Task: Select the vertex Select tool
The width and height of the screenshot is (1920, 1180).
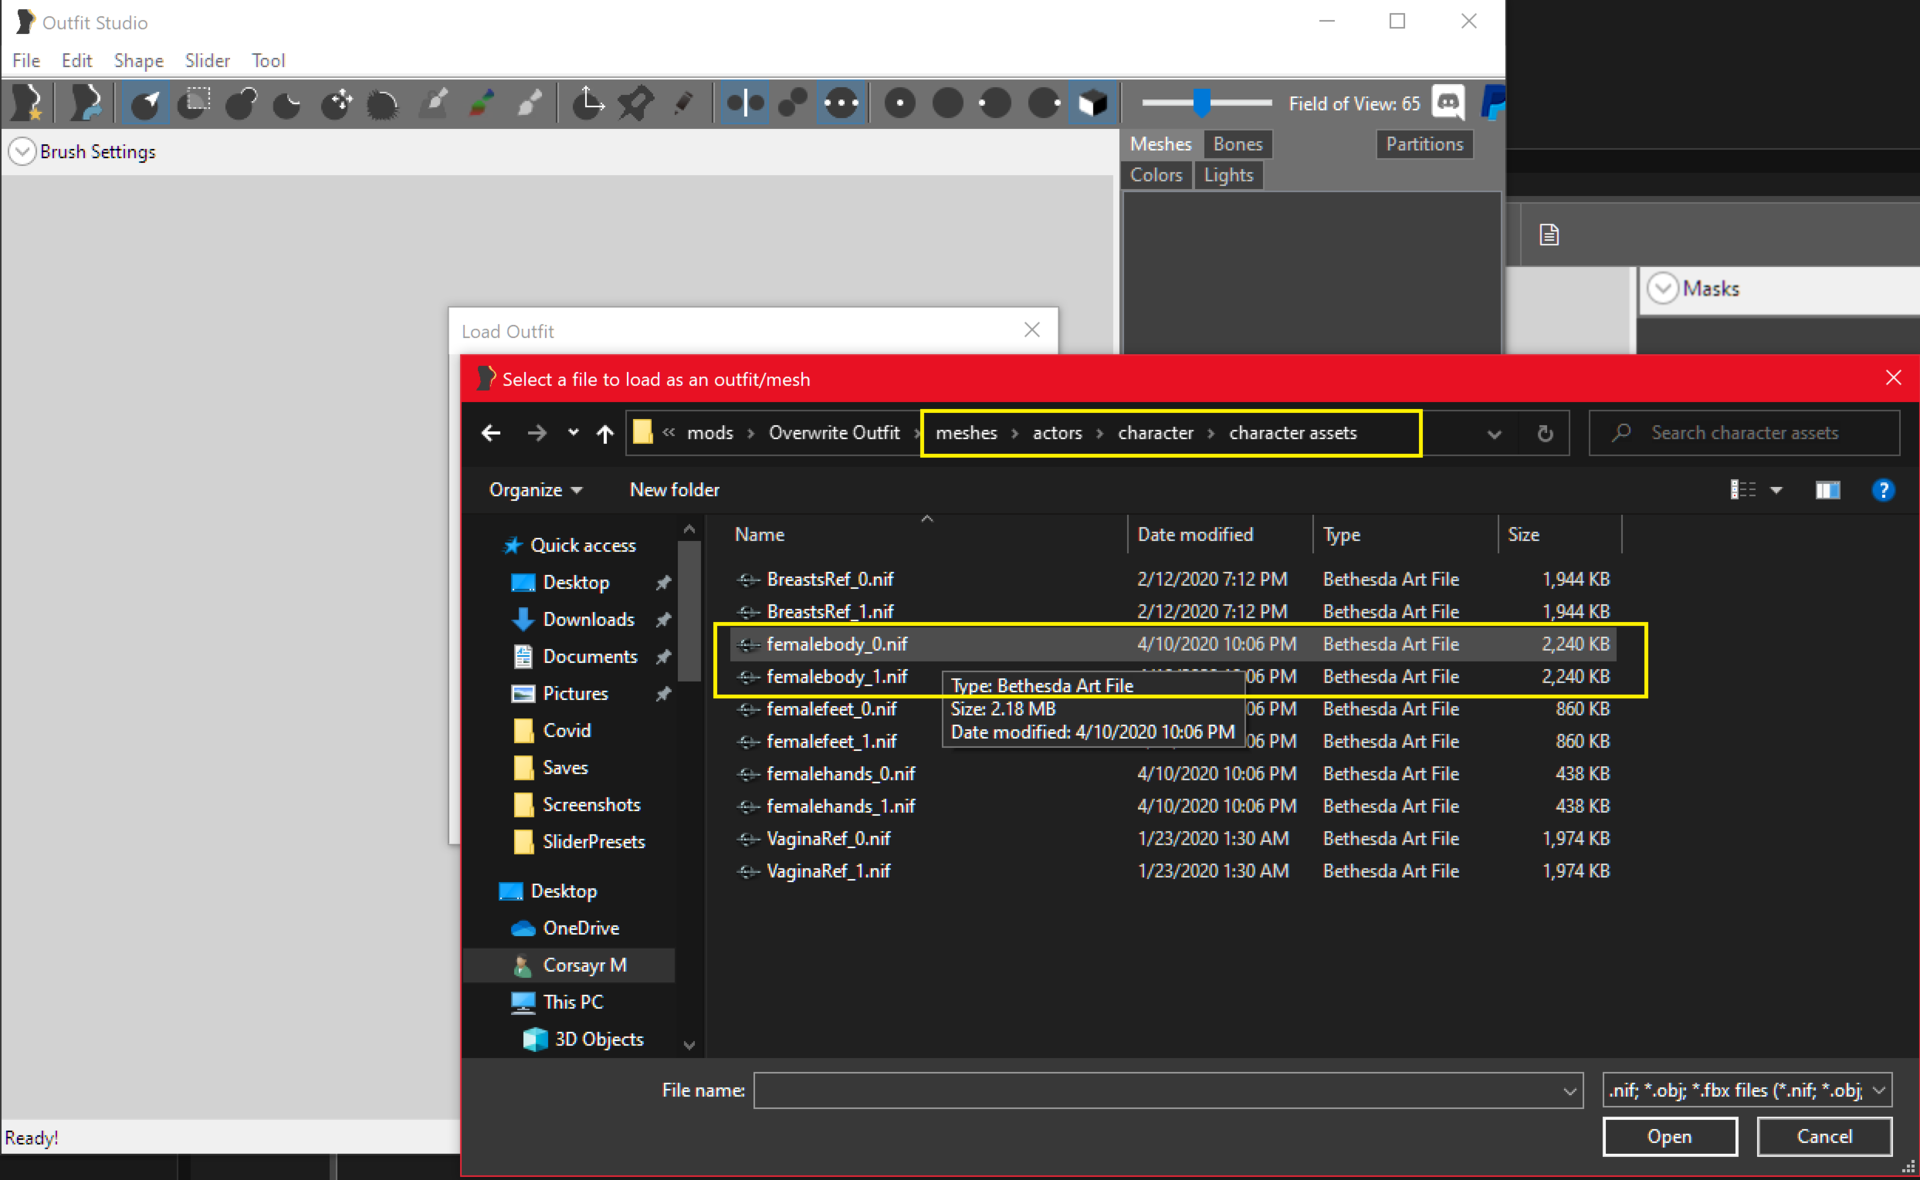Action: tap(147, 103)
